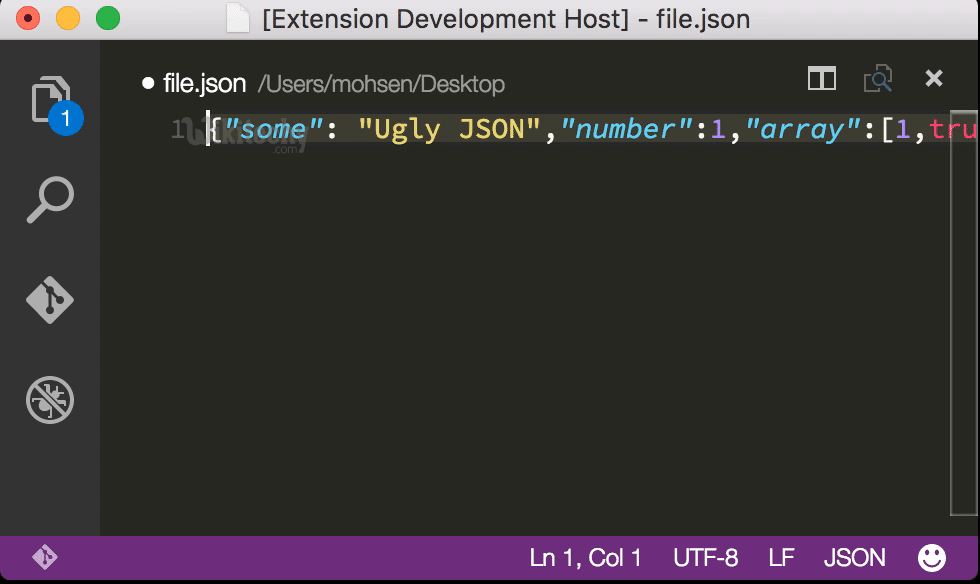Click the Ln 1, Col 1 indicator
The height and width of the screenshot is (584, 980).
click(585, 557)
